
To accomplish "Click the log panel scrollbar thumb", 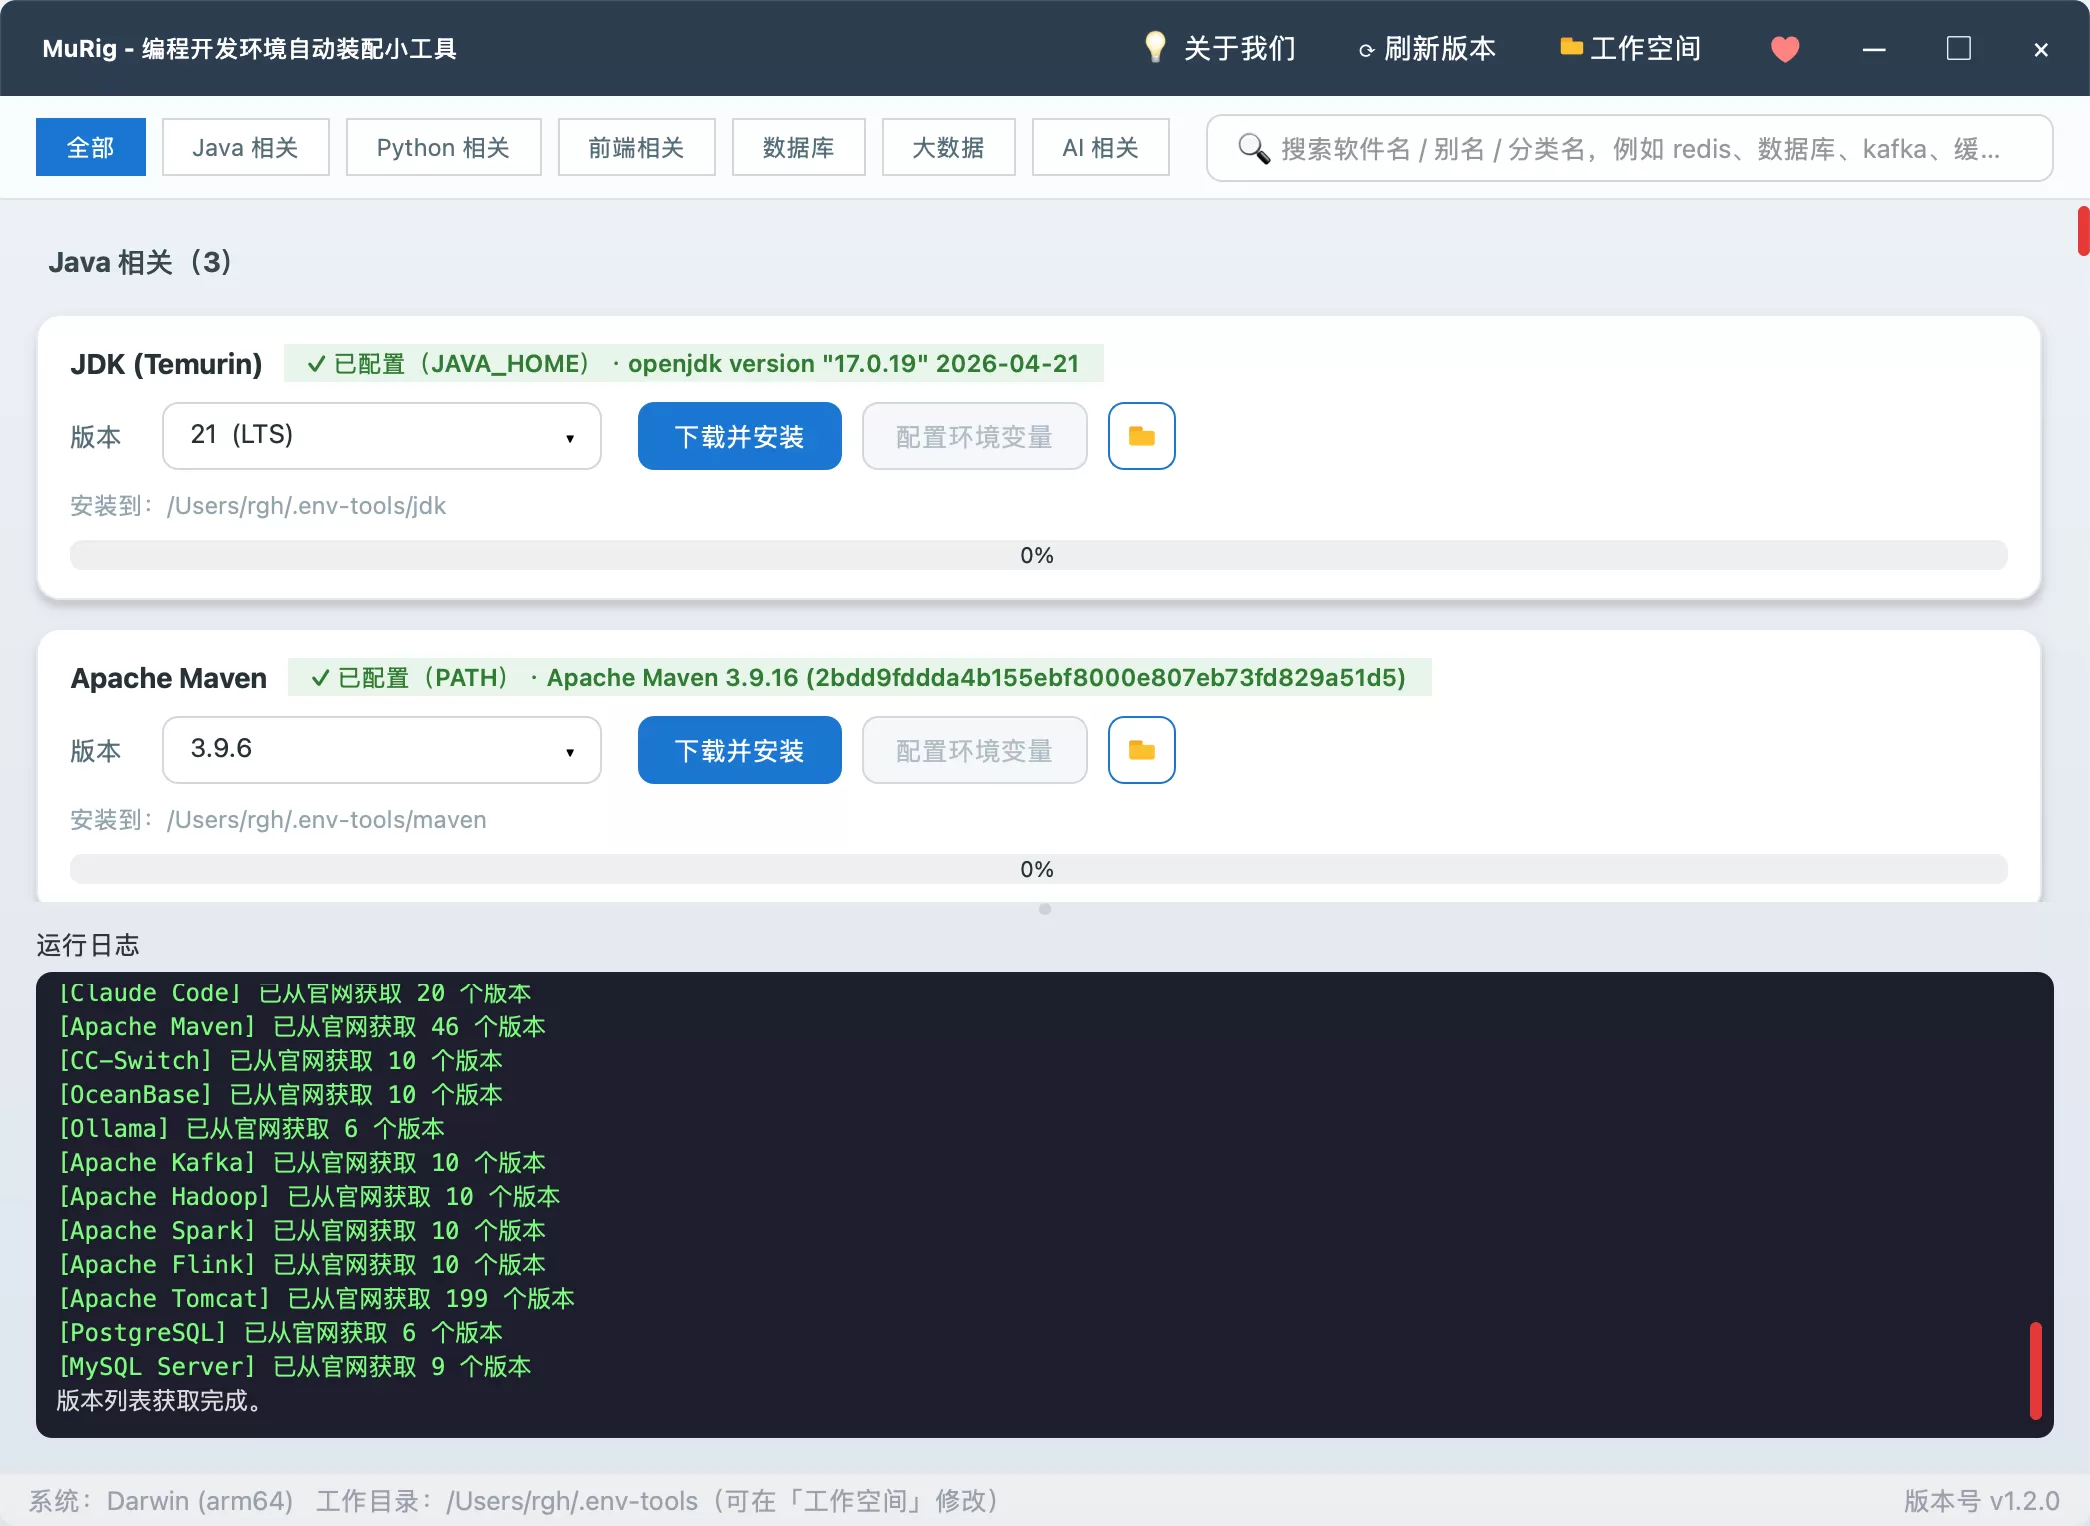I will (2035, 1370).
